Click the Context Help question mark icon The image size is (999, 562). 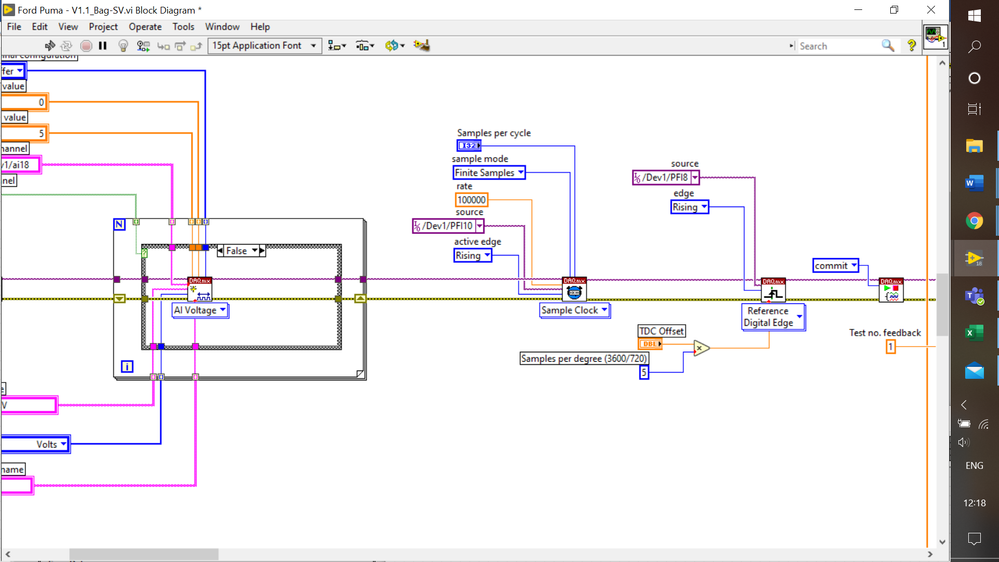[912, 46]
